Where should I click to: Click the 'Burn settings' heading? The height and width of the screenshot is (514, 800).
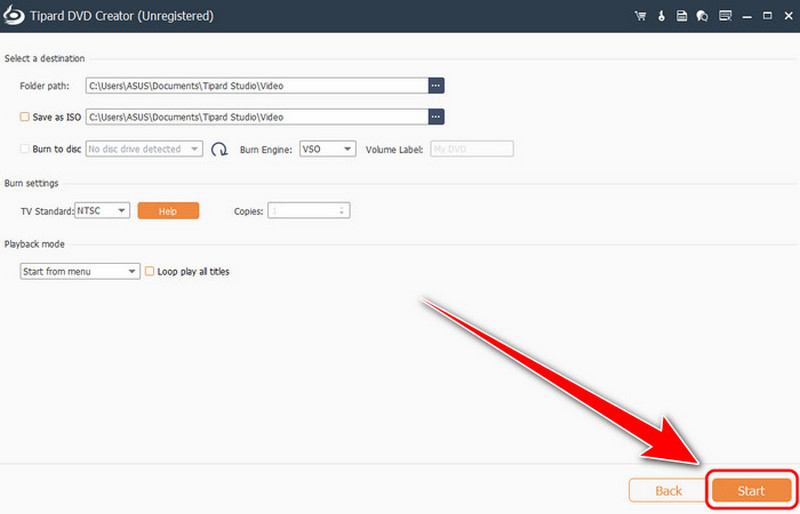click(x=32, y=183)
